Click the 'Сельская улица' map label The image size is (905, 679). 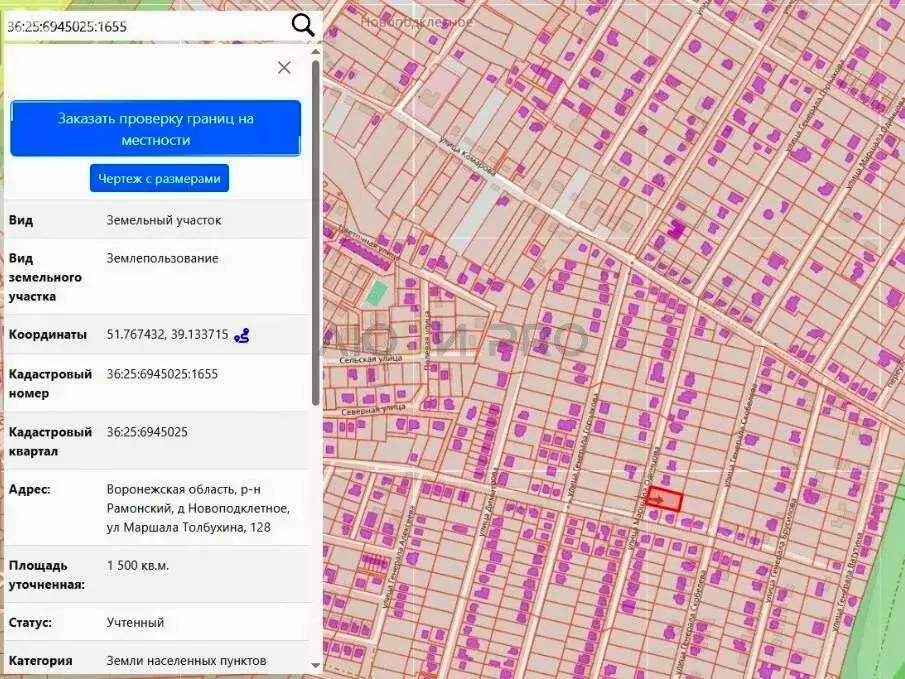pos(371,359)
